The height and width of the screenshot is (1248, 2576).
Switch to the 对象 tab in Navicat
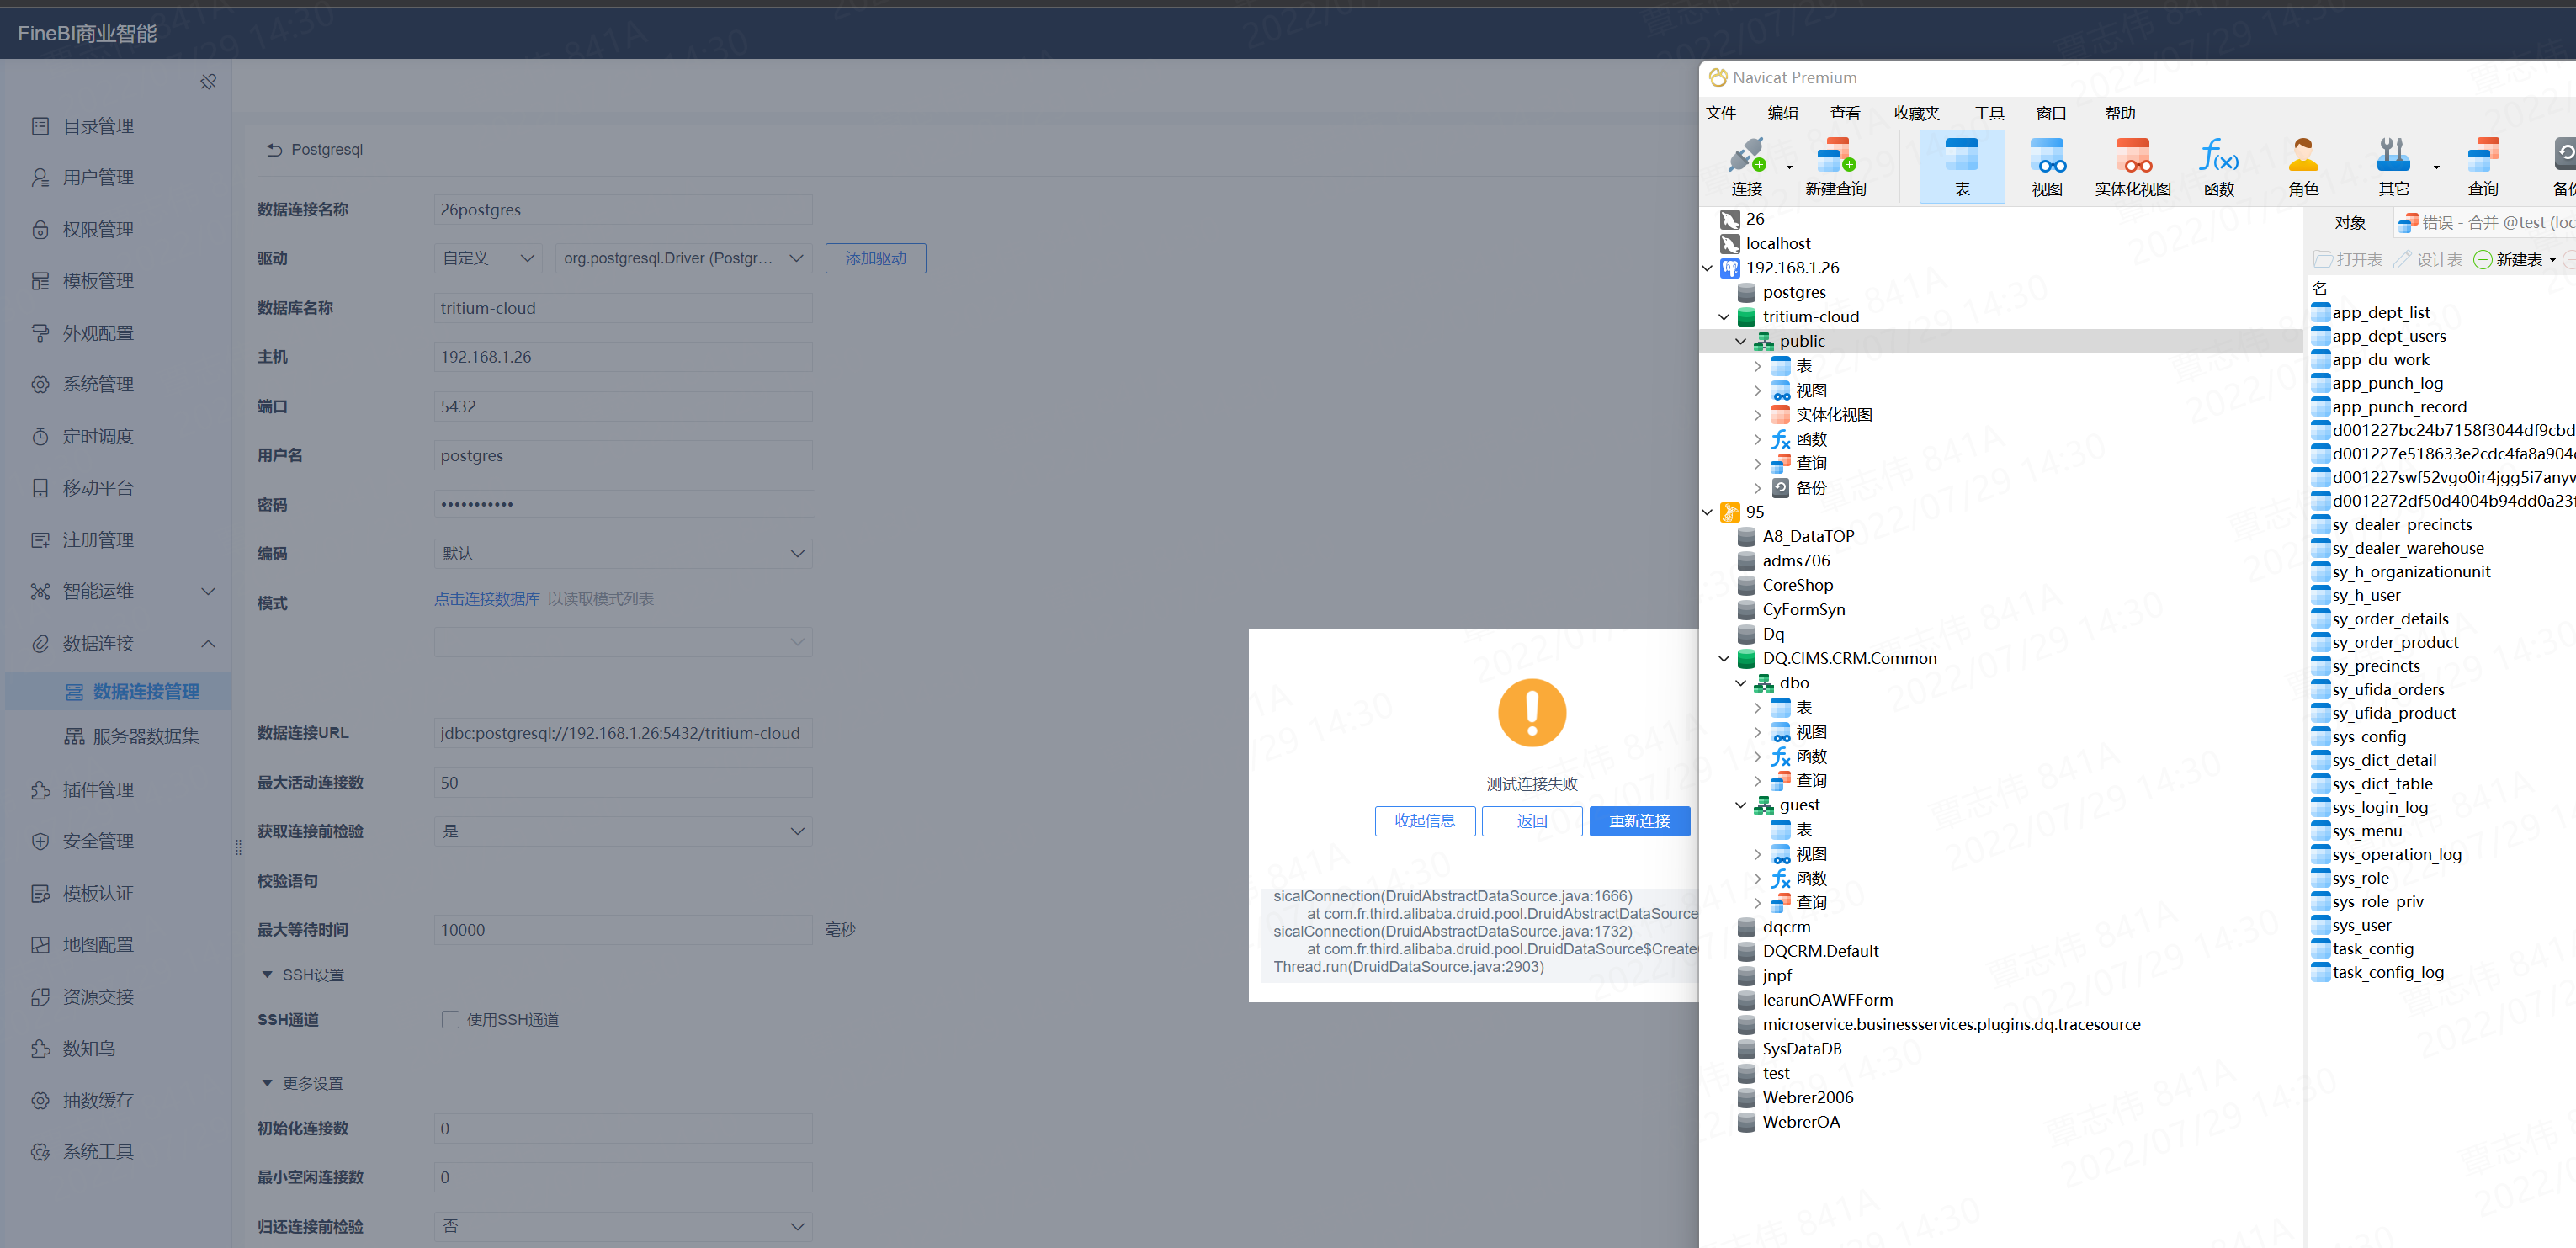(x=2350, y=223)
